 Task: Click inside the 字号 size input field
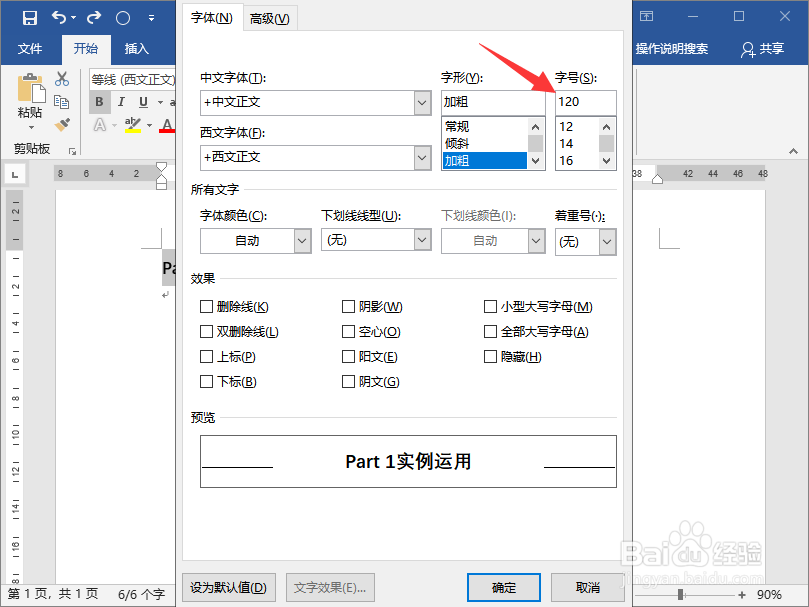tap(583, 102)
